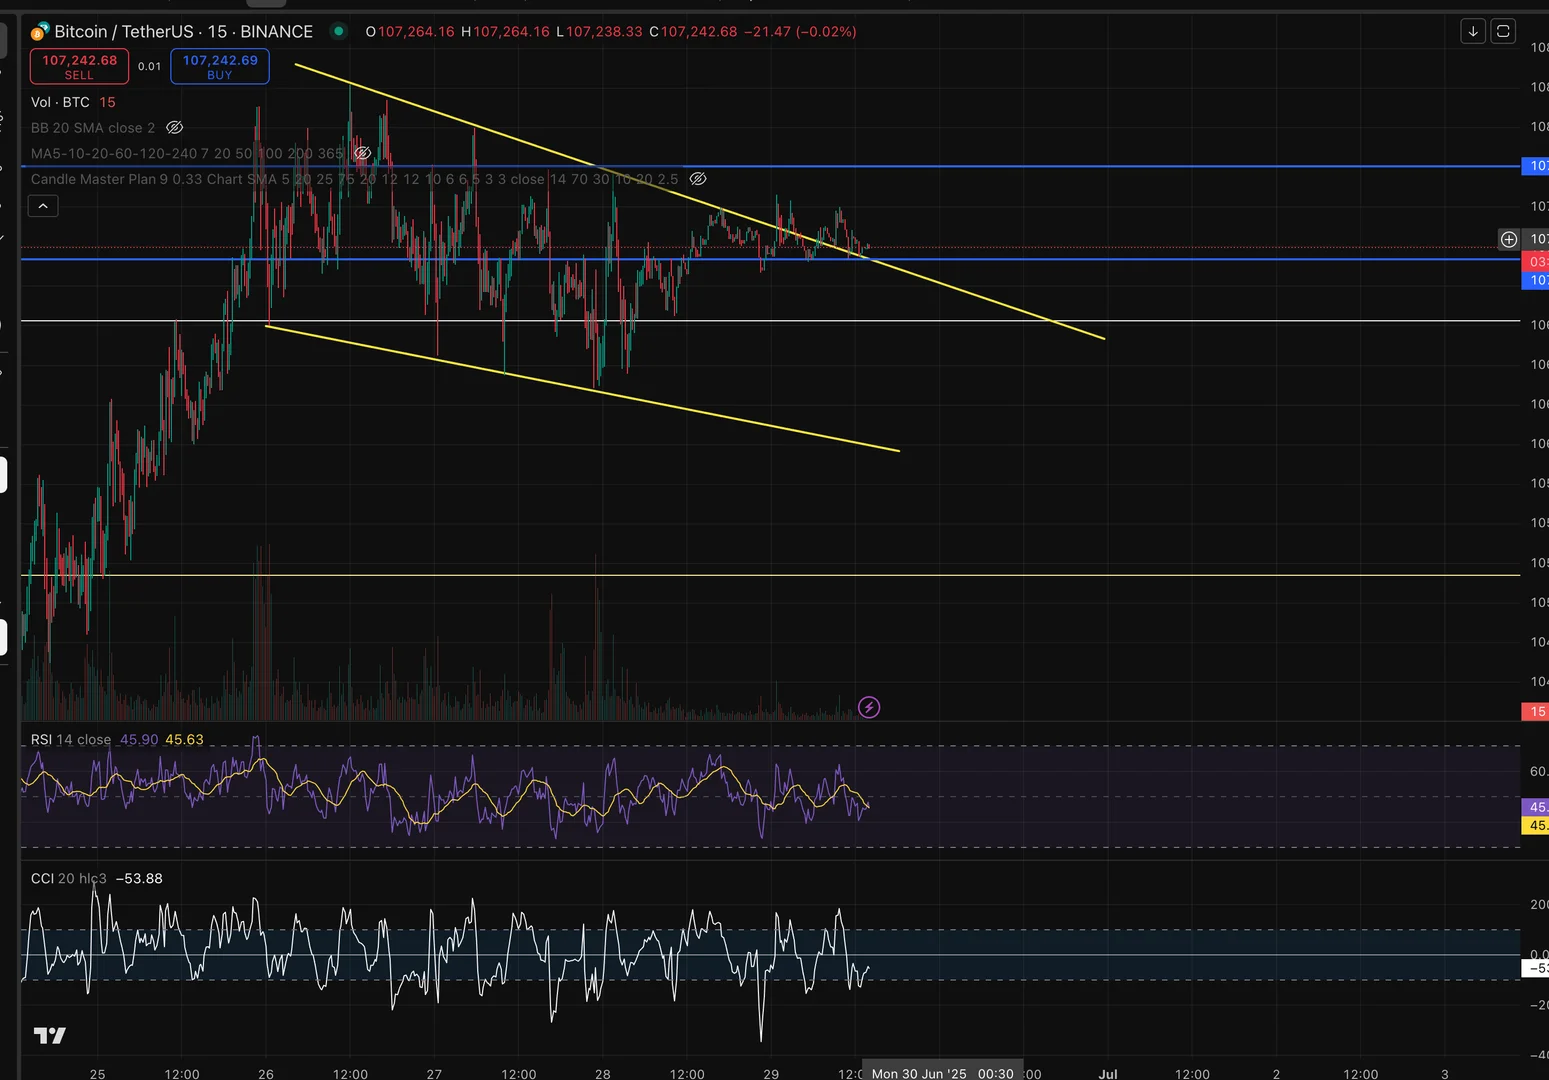Select the BB 20 SMA close 2 label

(x=93, y=128)
